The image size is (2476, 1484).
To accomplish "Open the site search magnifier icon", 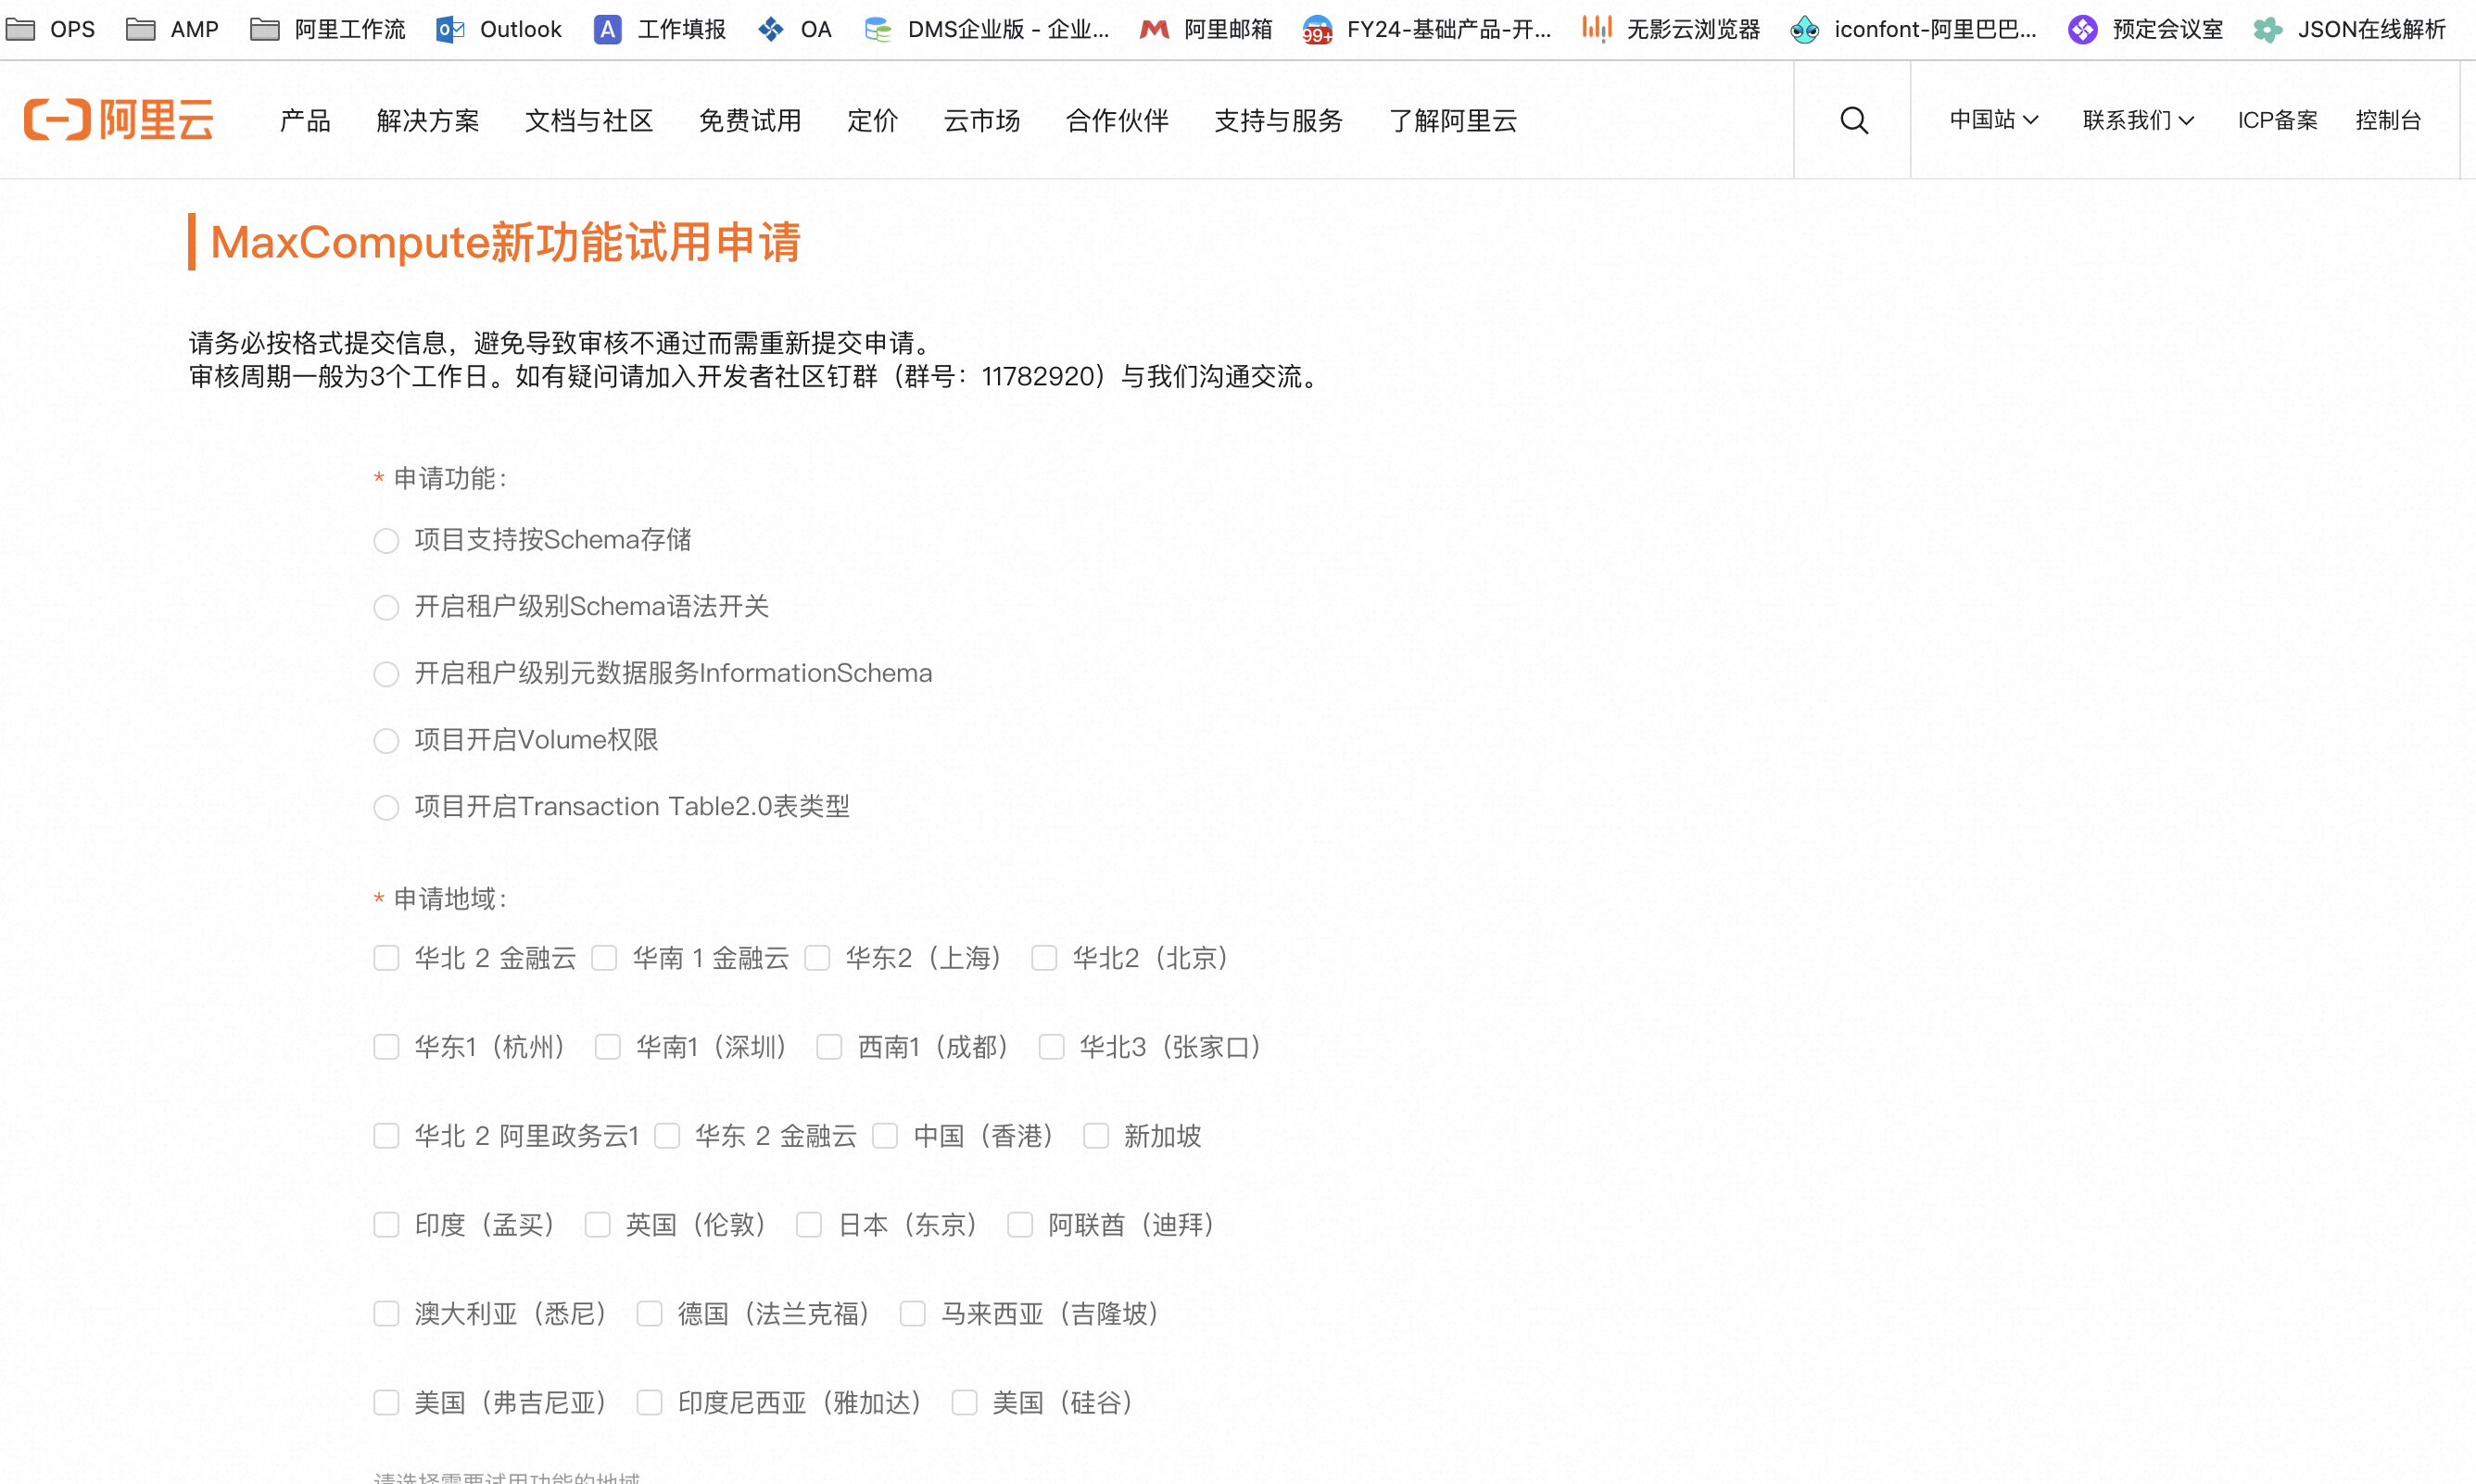I will tap(1854, 120).
